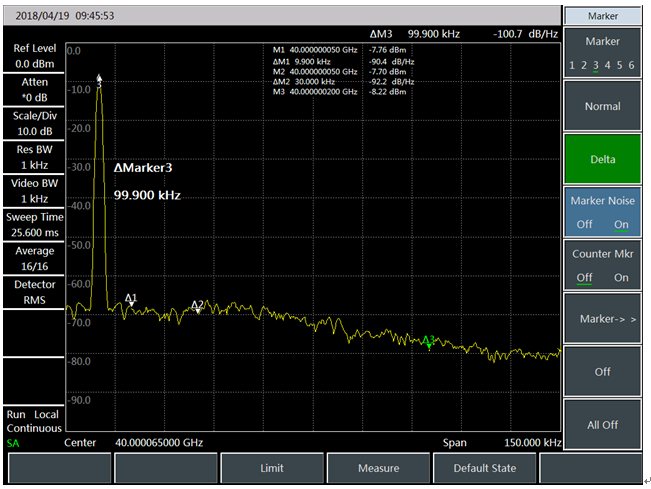
Task: Choose marker number 6 in the Marker softkey
Action: tap(632, 65)
